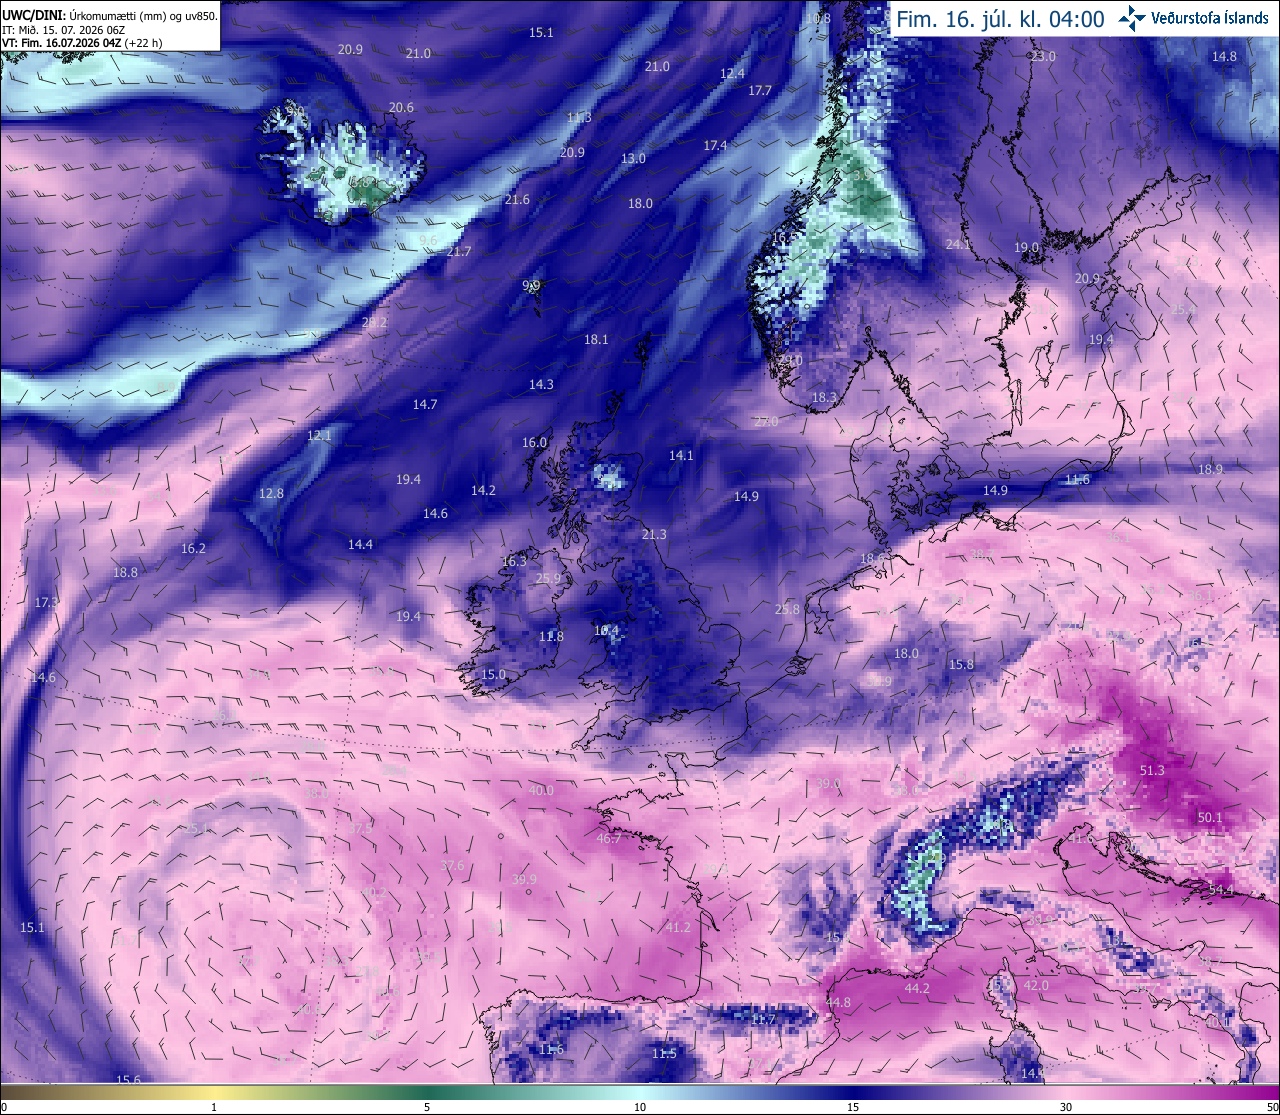Click the 23.0 value at the top

click(x=1043, y=56)
